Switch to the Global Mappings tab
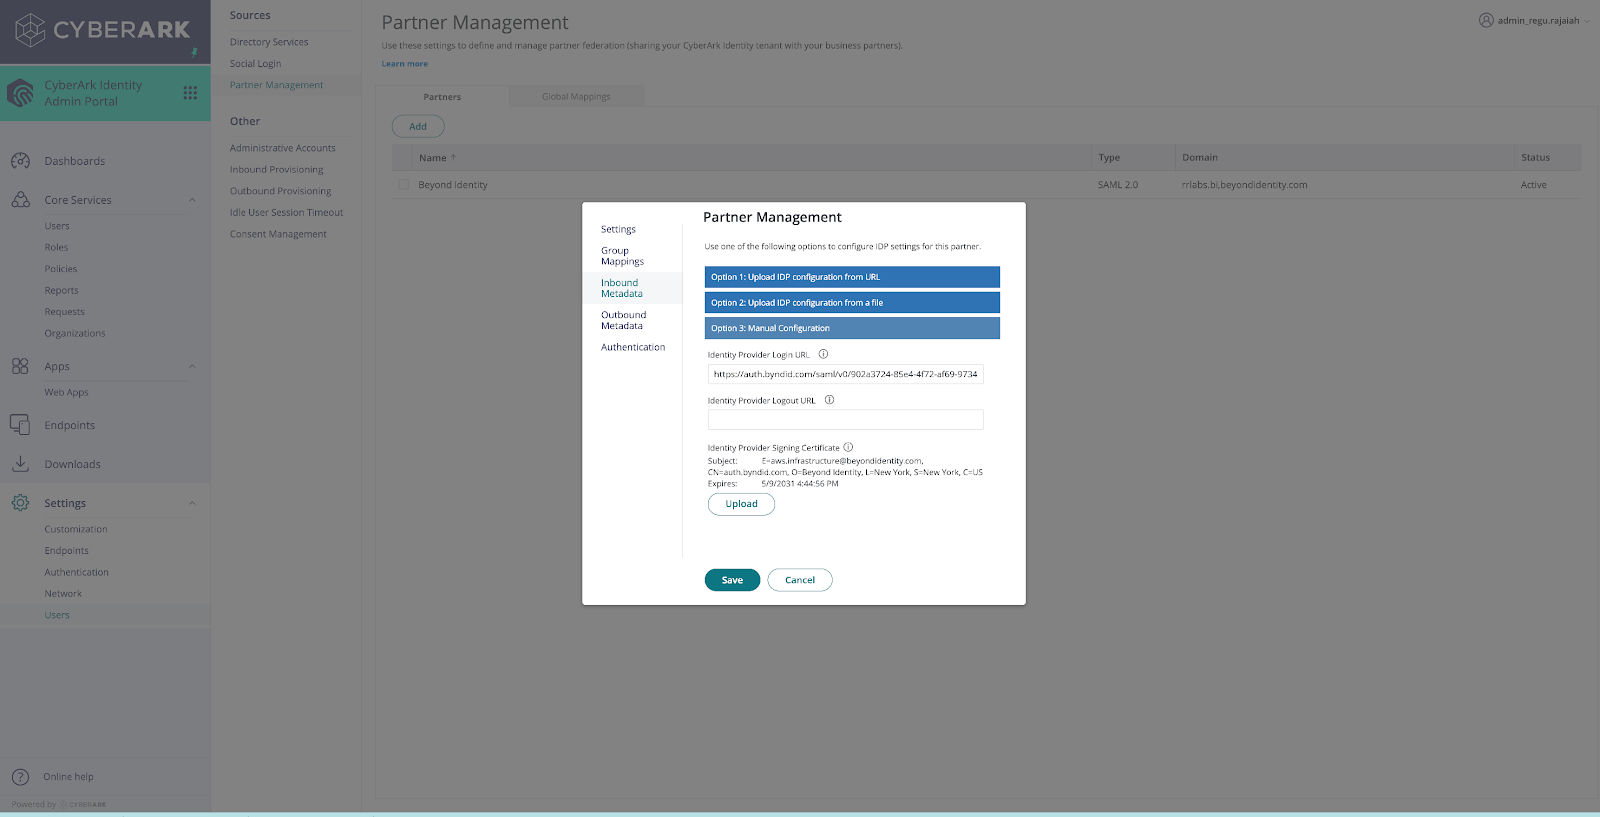Screen dimensions: 1600x817 tap(576, 97)
